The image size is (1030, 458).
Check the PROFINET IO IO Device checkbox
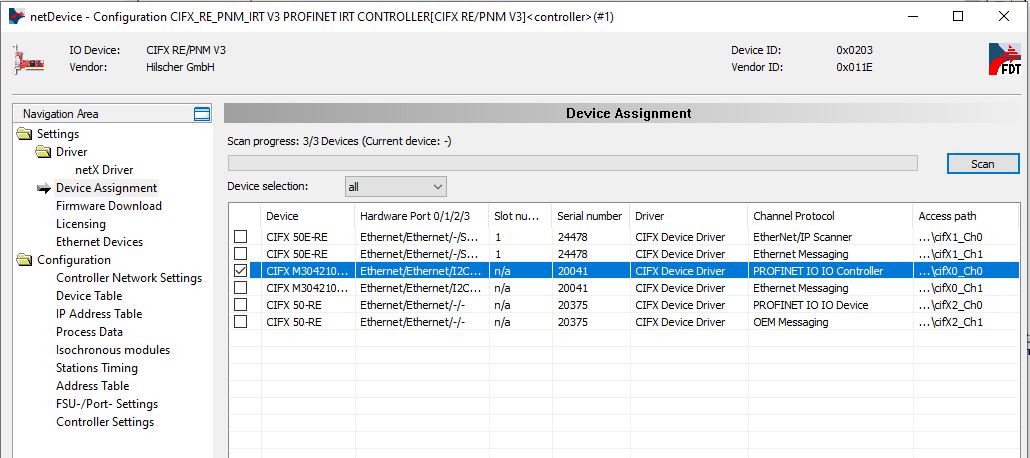241,305
